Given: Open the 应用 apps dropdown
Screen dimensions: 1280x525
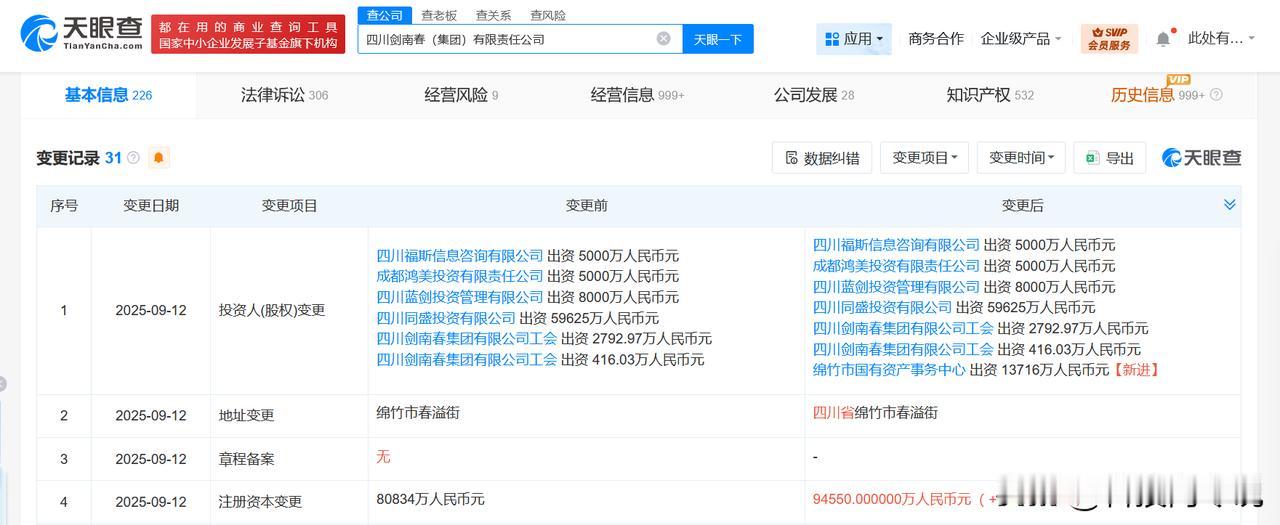Looking at the screenshot, I should tap(854, 39).
